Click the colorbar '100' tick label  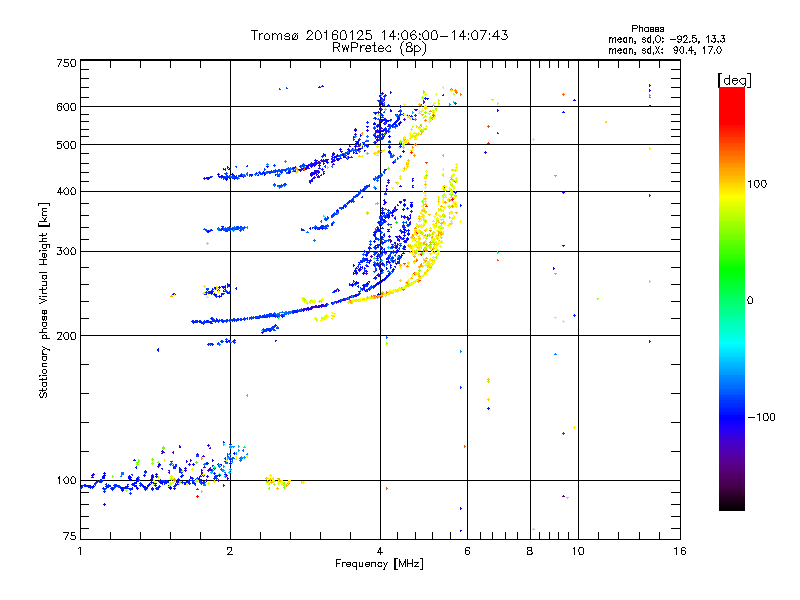[757, 184]
